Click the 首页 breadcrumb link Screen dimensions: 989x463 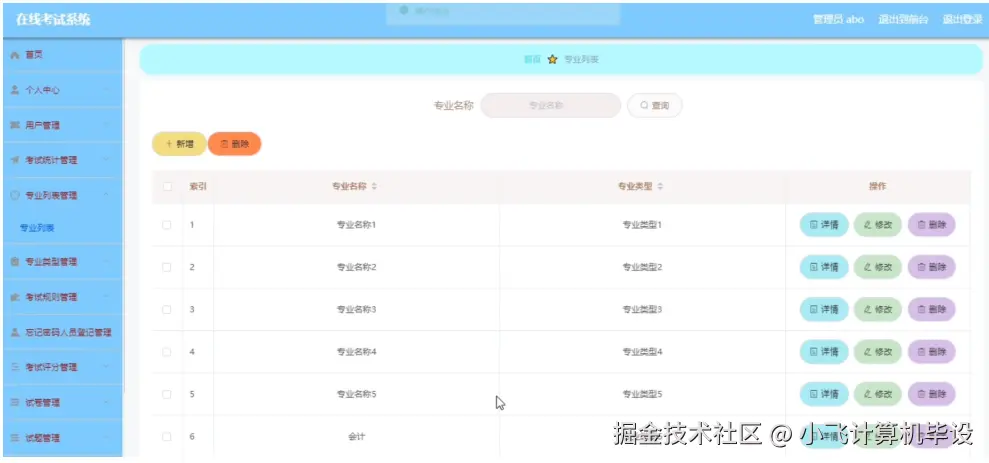click(532, 59)
